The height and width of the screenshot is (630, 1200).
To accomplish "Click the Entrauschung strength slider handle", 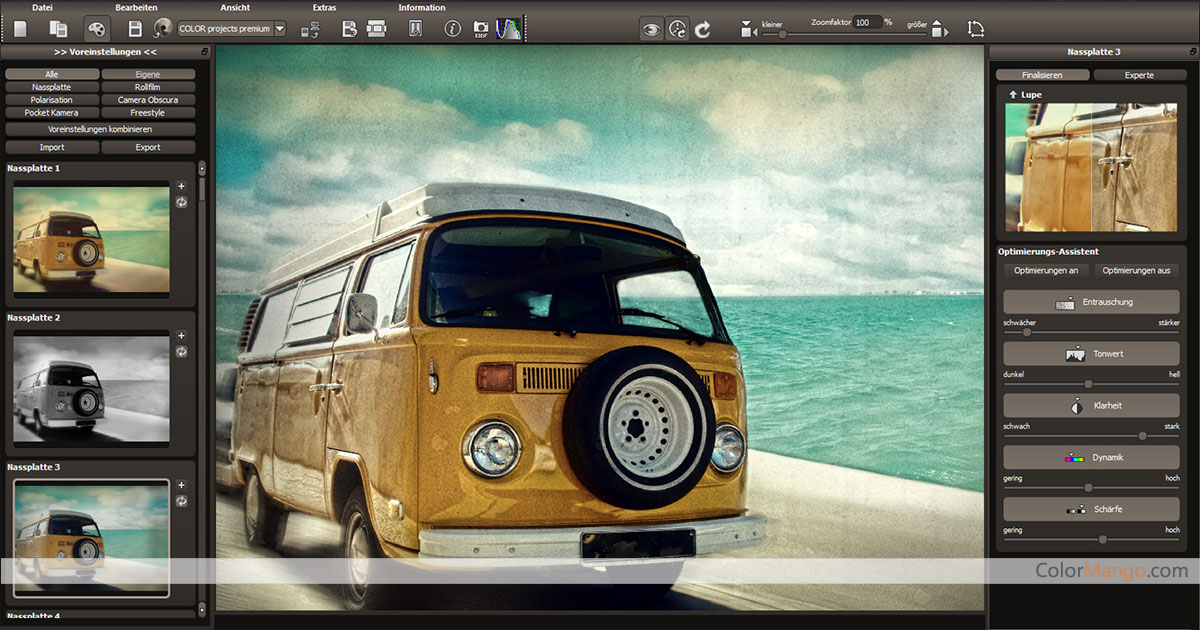I will coord(1027,332).
